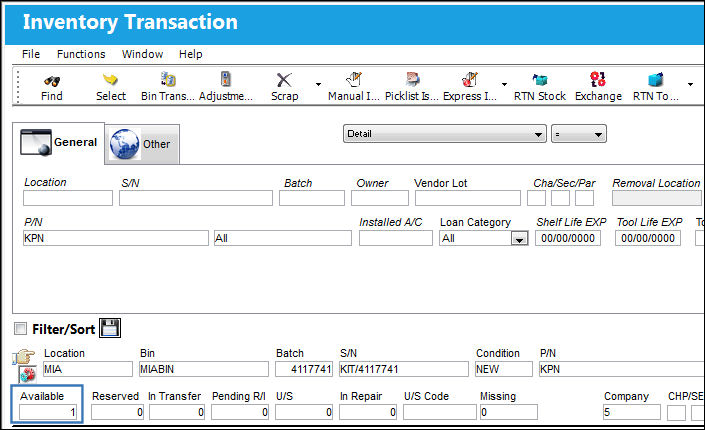Open the Manual Issue toolbar icon
Image resolution: width=705 pixels, height=430 pixels.
[354, 80]
